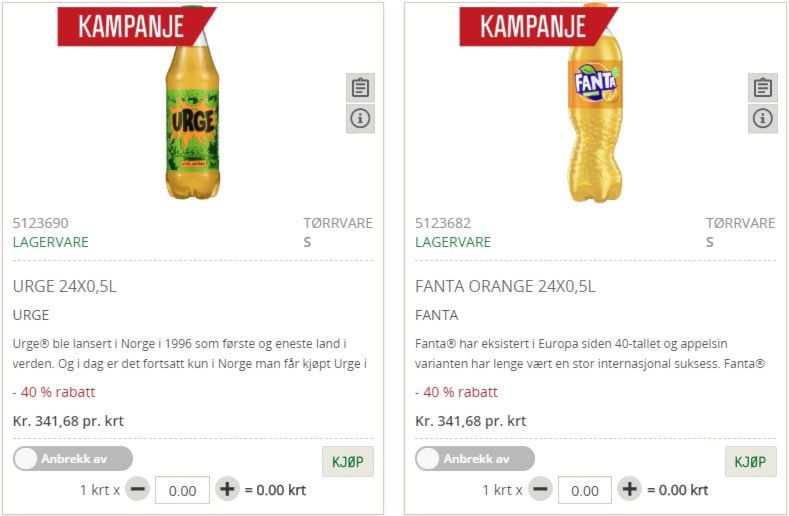Toggle Anbrekk av switch for Fanta
The image size is (789, 516).
475,459
